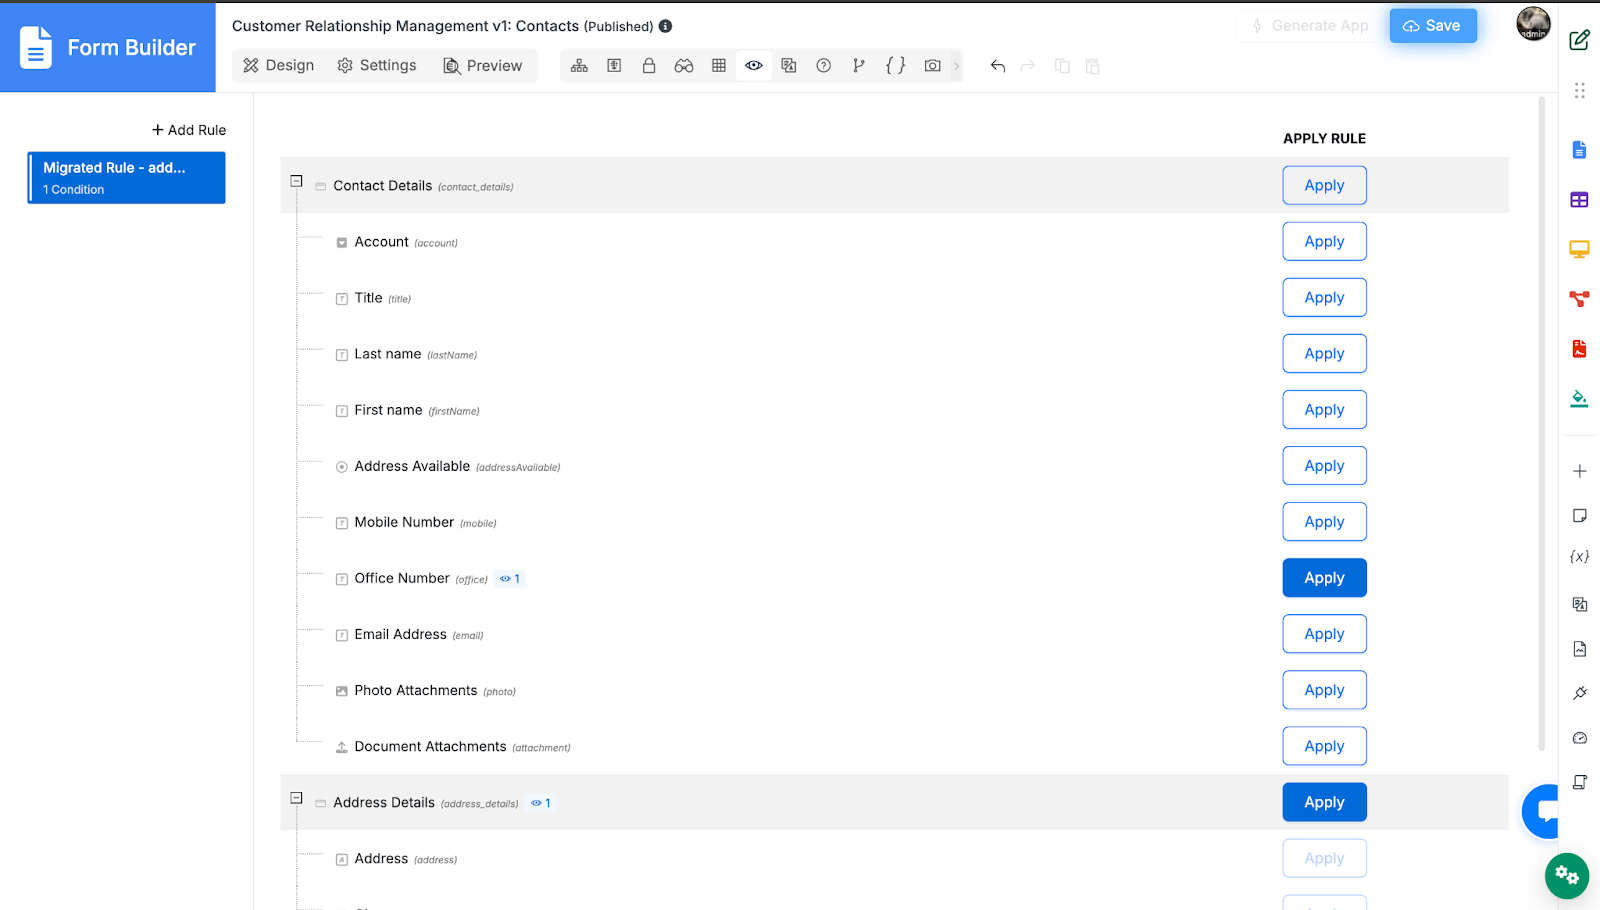Switch to the Preview tab

(483, 66)
